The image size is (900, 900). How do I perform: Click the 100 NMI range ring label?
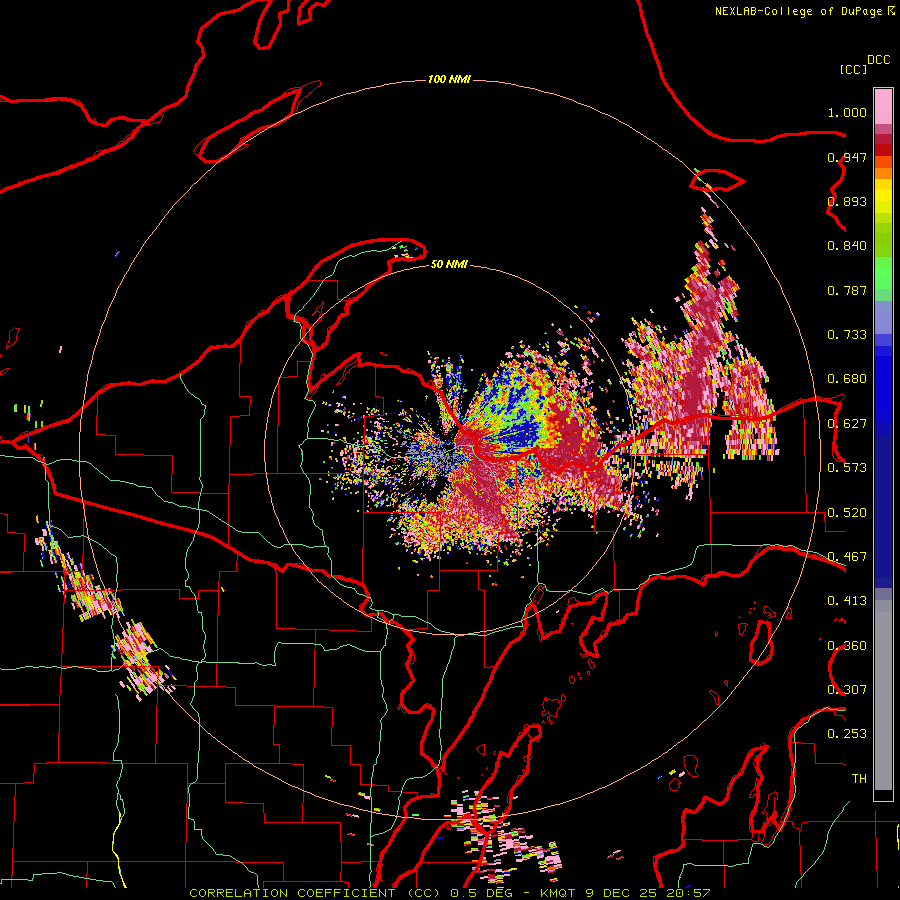pos(449,79)
